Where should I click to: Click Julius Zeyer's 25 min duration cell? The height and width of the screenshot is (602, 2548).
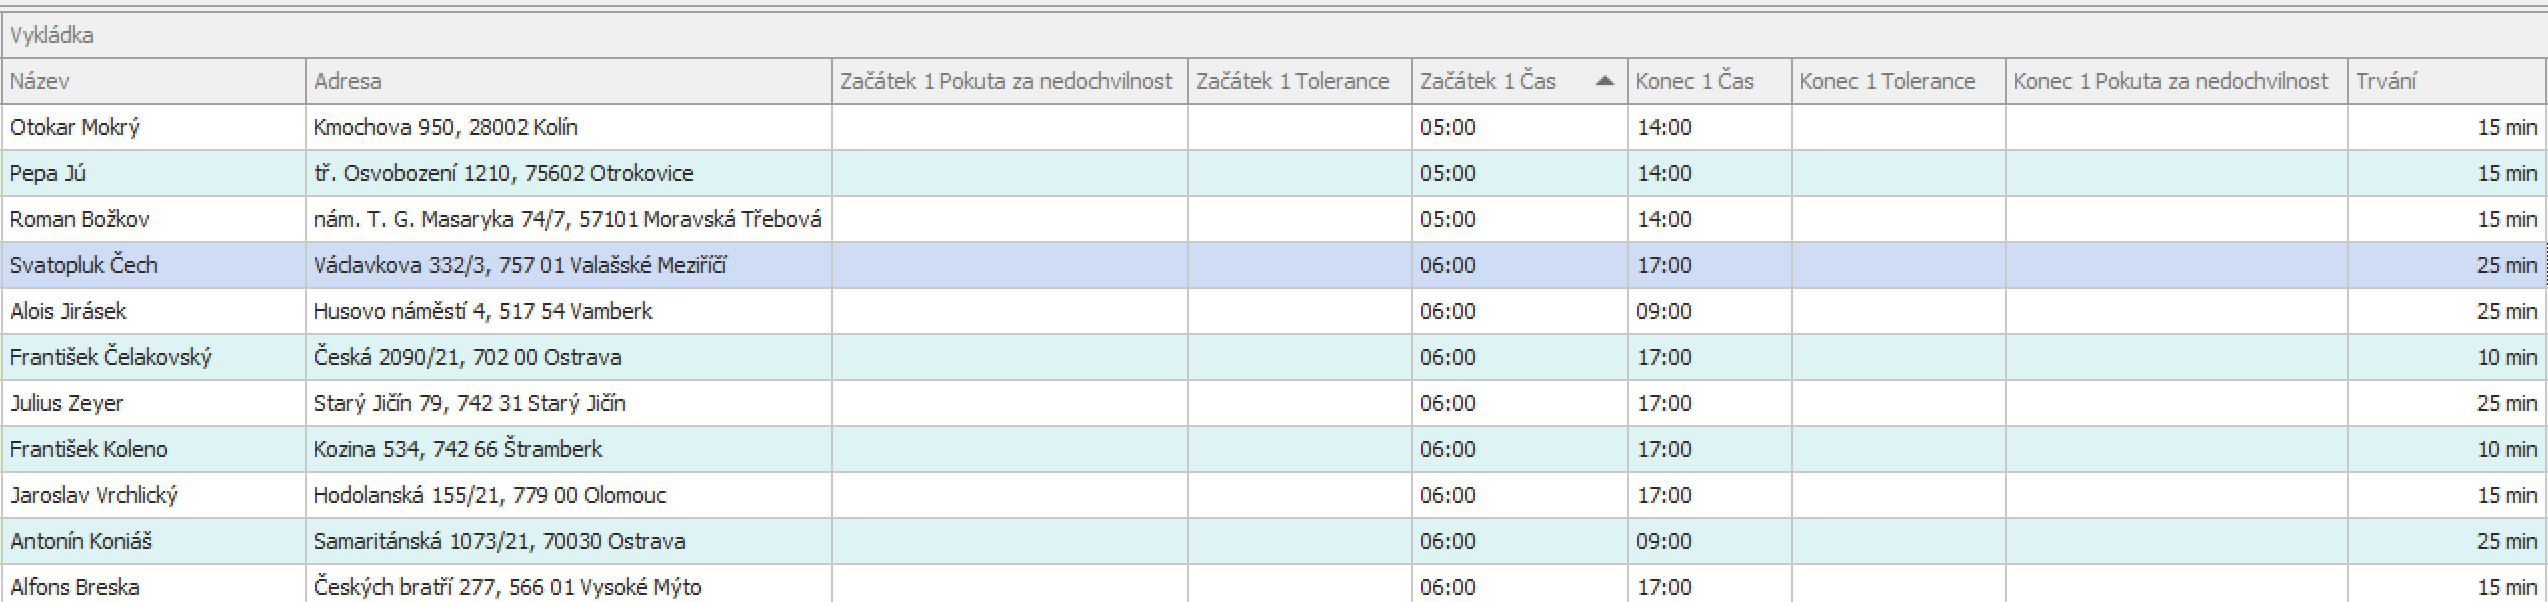pyautogui.click(x=2446, y=403)
